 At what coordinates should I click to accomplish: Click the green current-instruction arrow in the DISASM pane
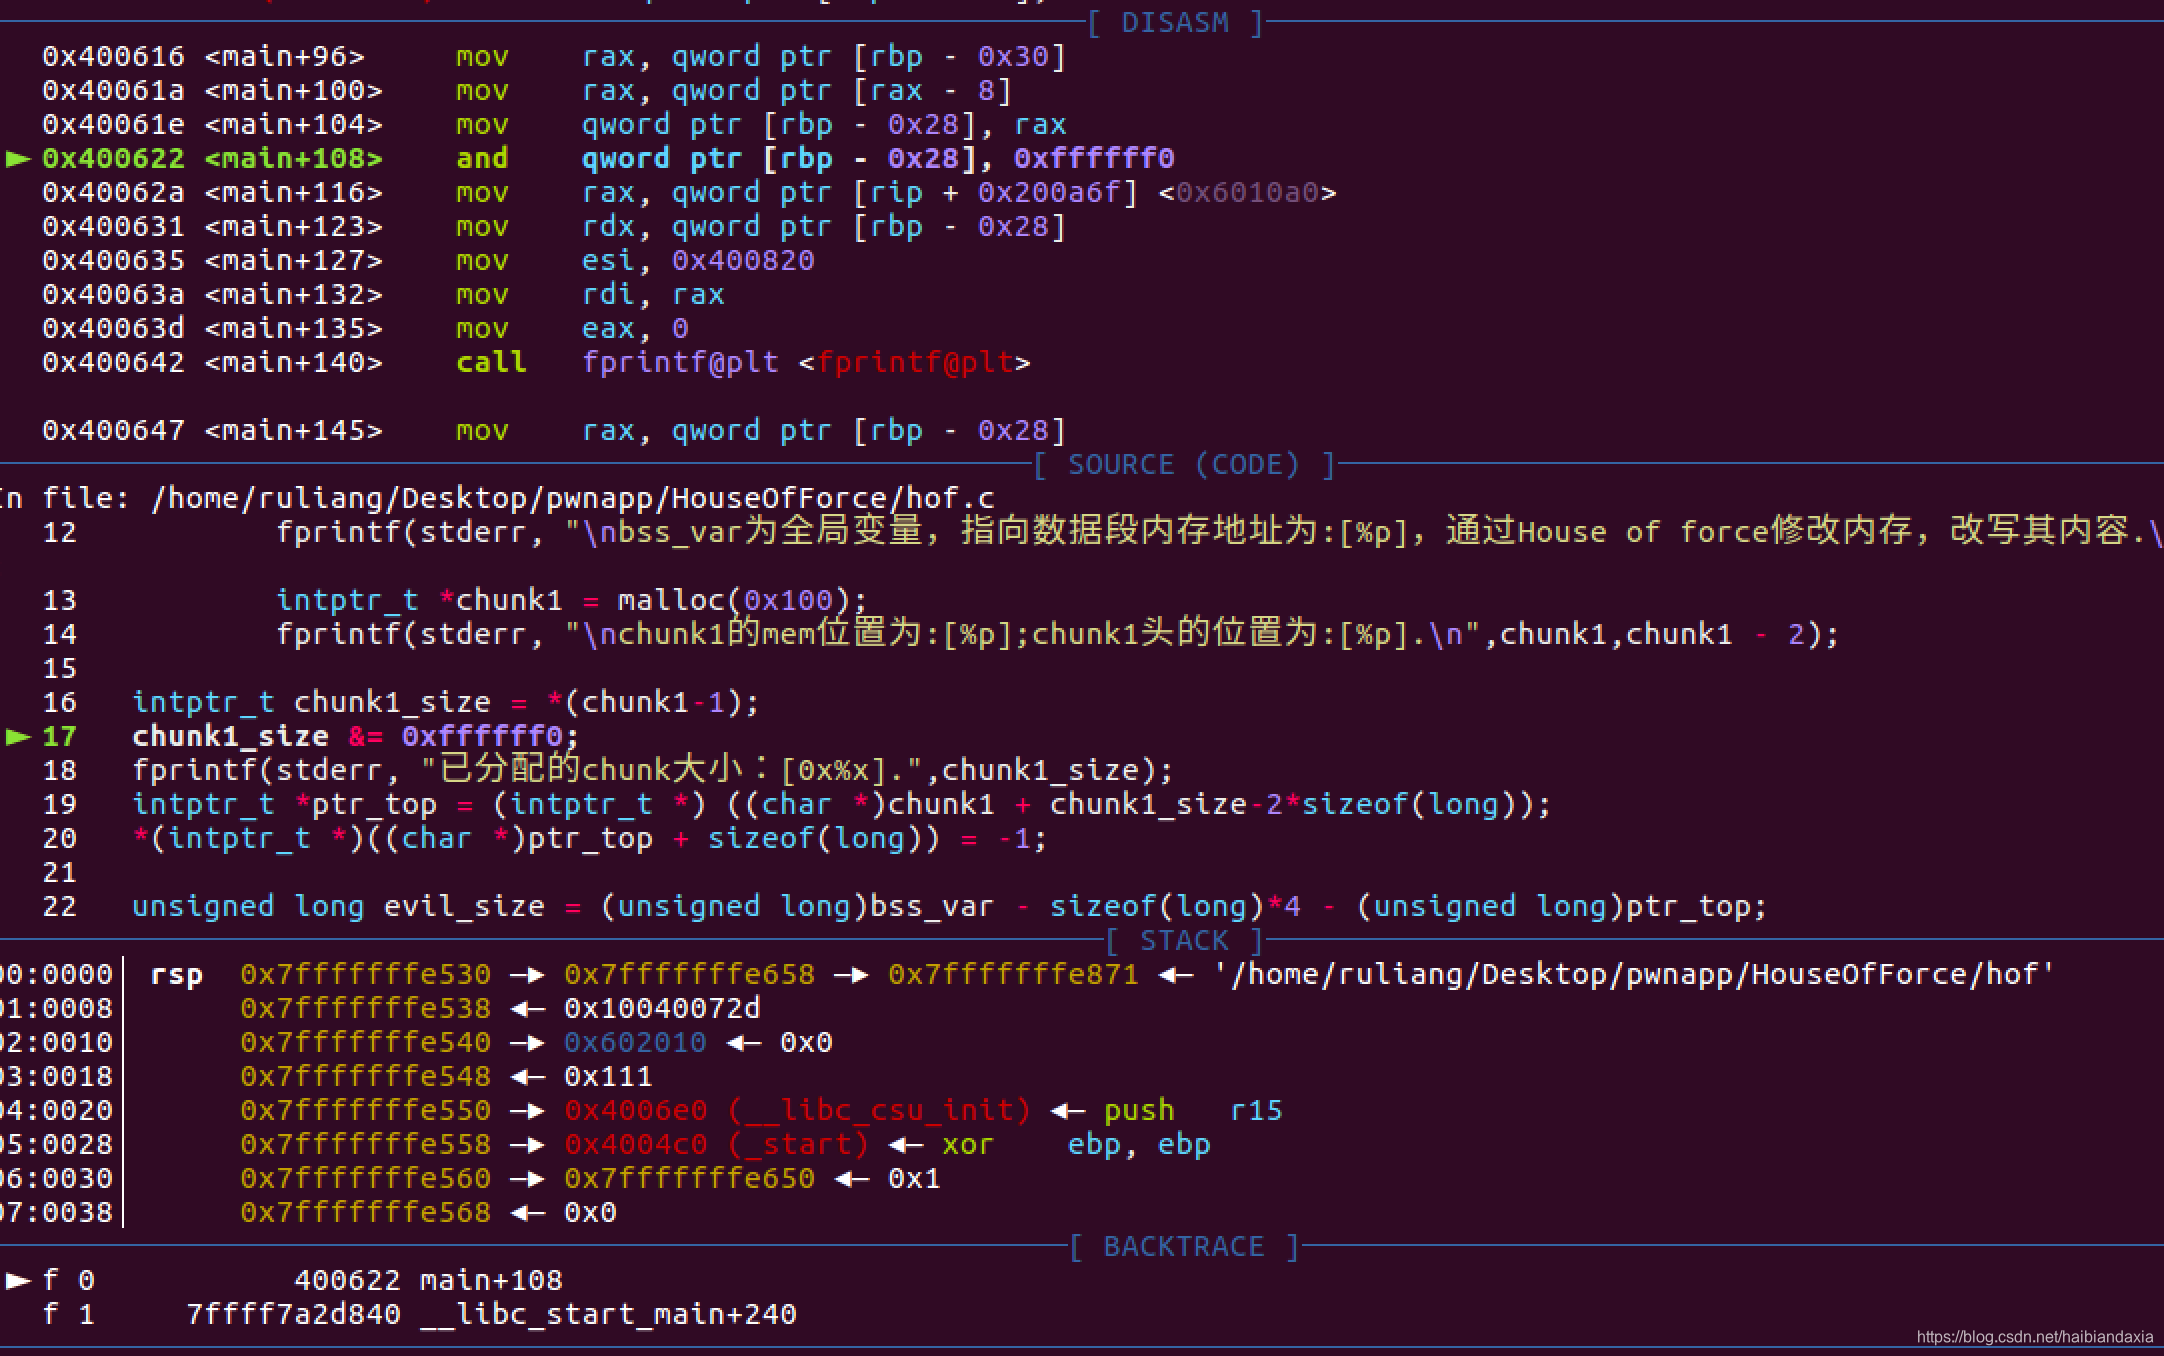pyautogui.click(x=18, y=159)
